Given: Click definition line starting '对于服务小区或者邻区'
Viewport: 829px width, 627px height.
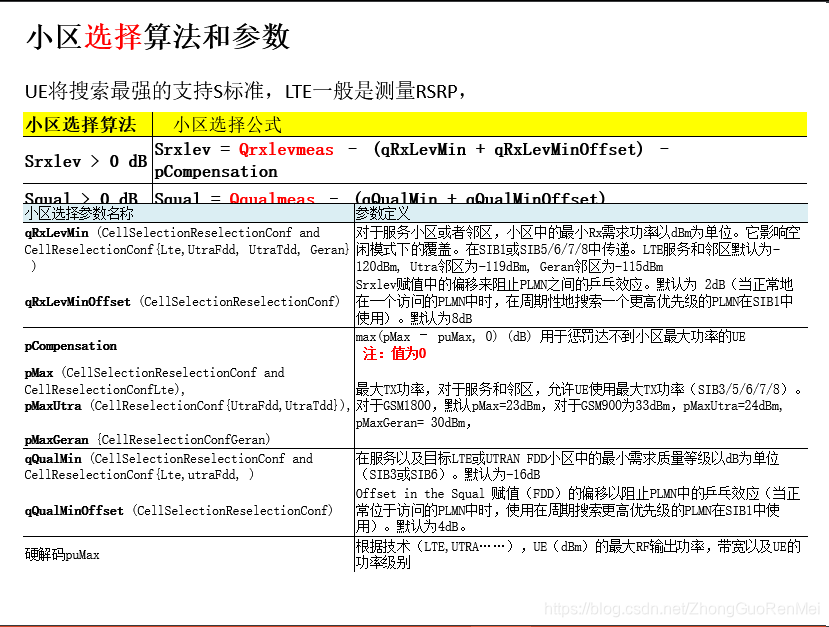Looking at the screenshot, I should point(578,233).
